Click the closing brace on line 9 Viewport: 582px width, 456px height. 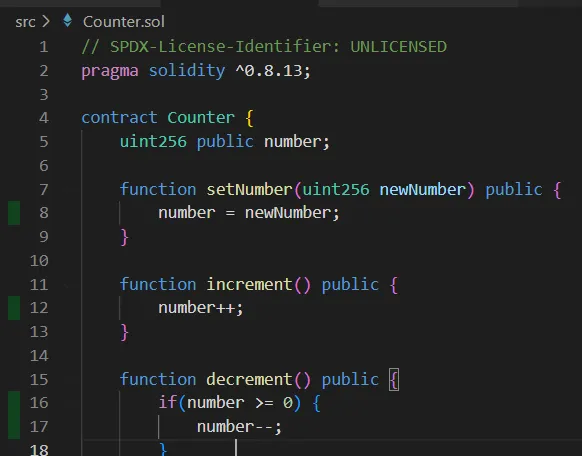124,237
